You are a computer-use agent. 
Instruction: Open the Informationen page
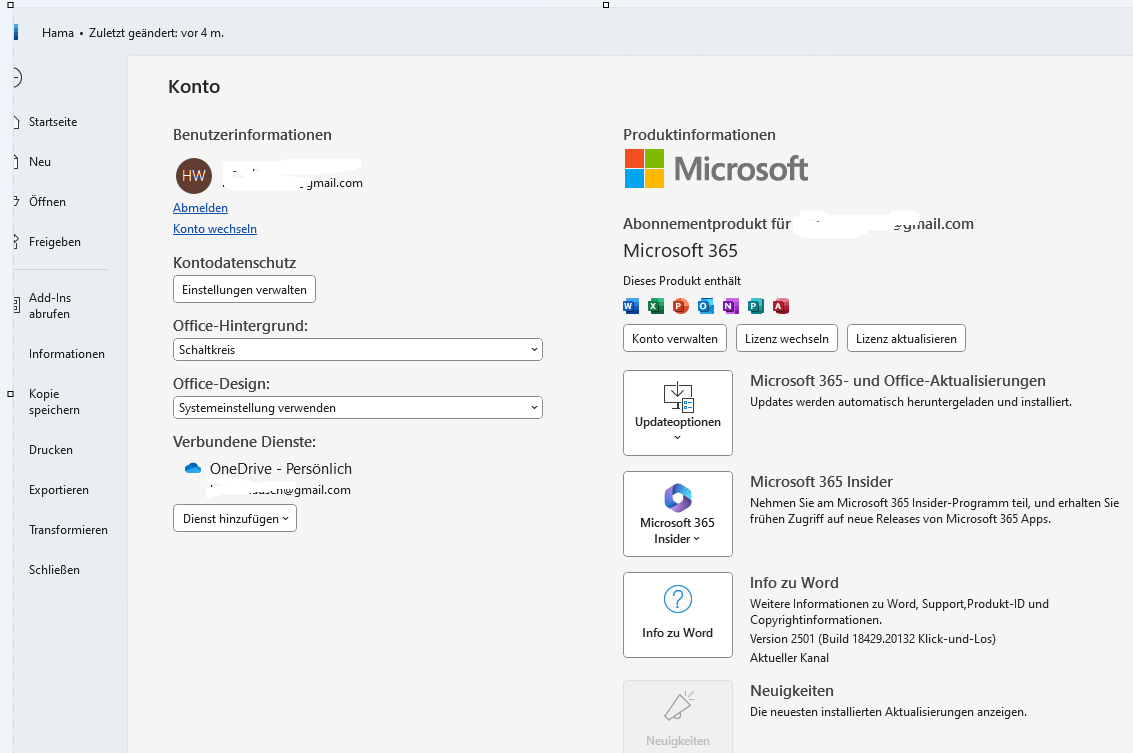[x=66, y=354]
